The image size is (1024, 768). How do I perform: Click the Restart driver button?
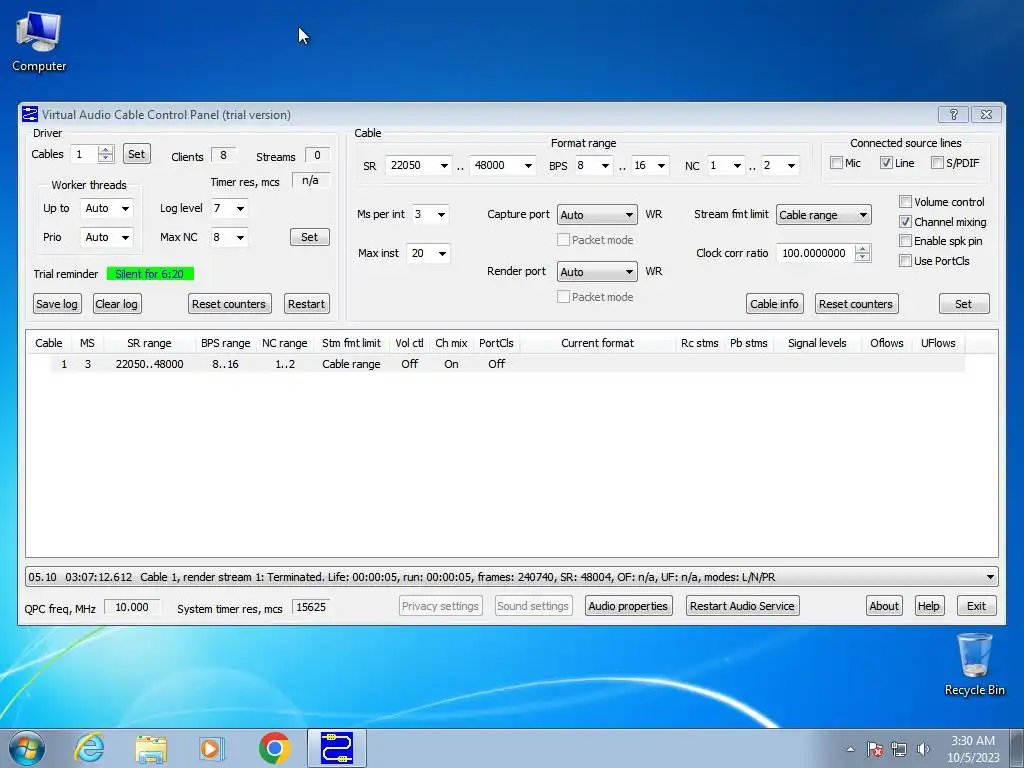coord(306,304)
